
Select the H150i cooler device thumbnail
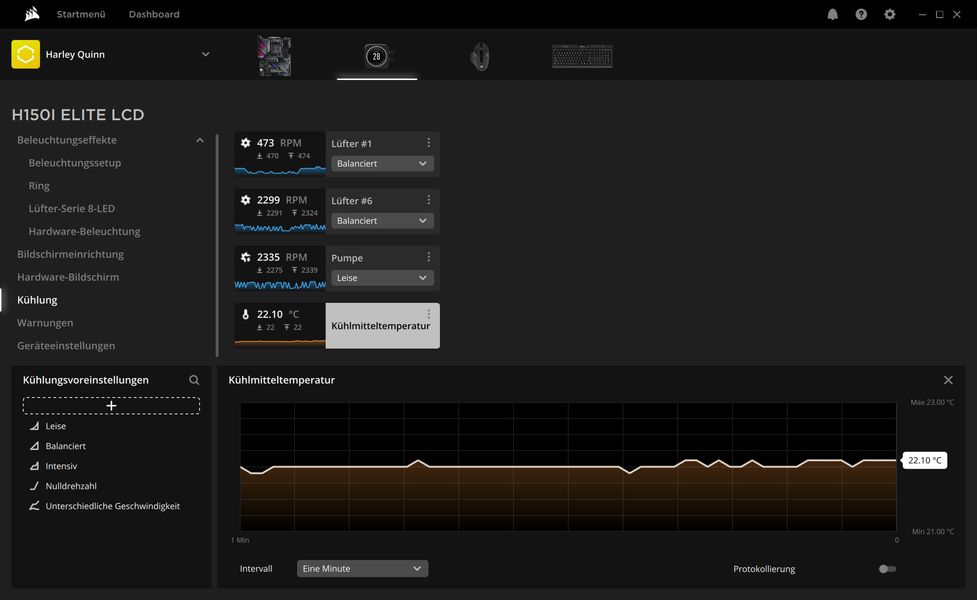click(376, 56)
